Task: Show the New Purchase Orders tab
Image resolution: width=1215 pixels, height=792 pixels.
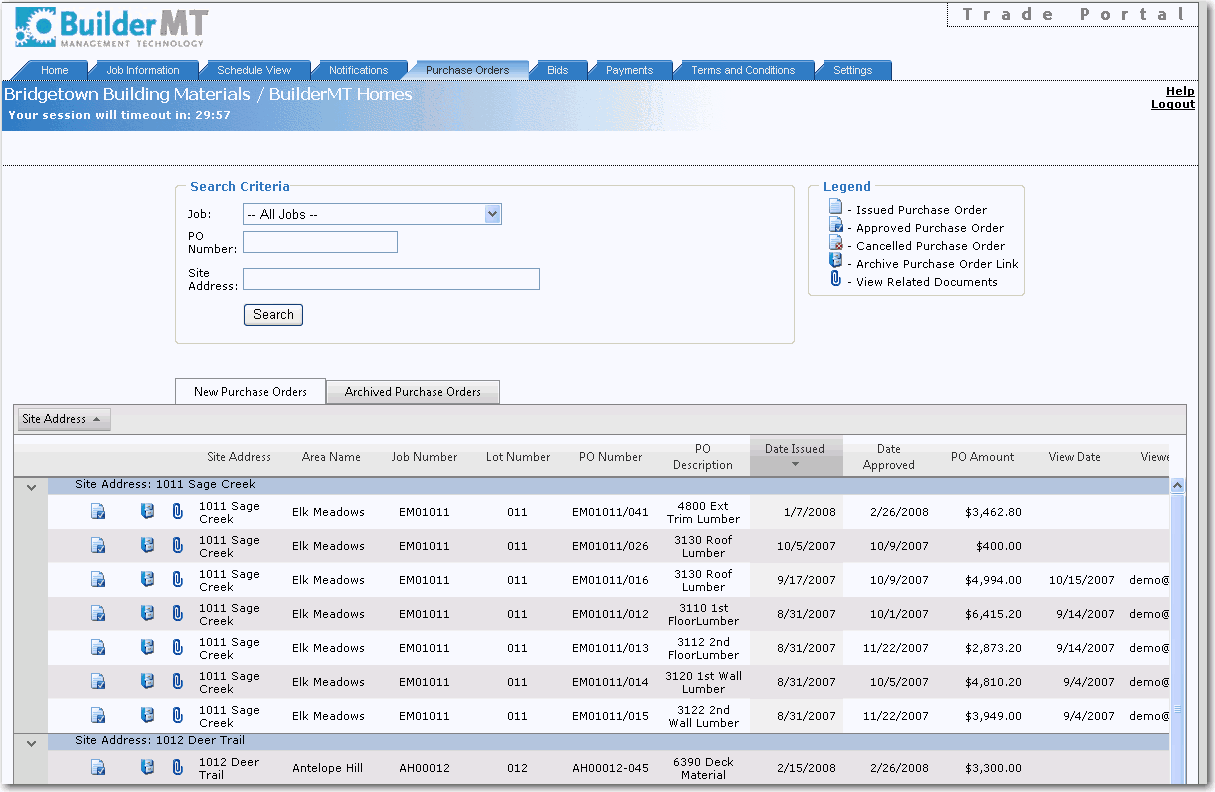Action: point(250,392)
